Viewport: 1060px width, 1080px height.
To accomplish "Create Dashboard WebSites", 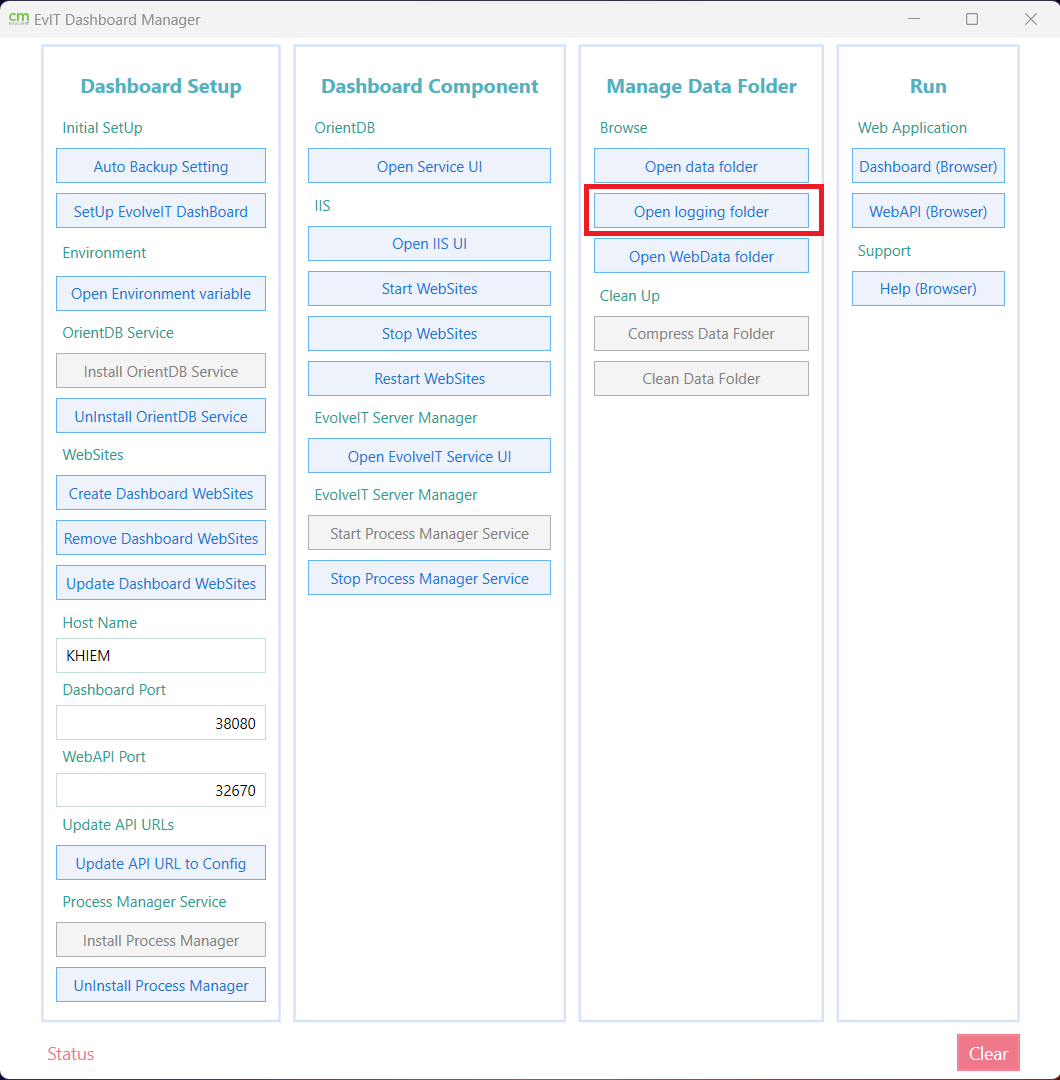I will [x=160, y=493].
